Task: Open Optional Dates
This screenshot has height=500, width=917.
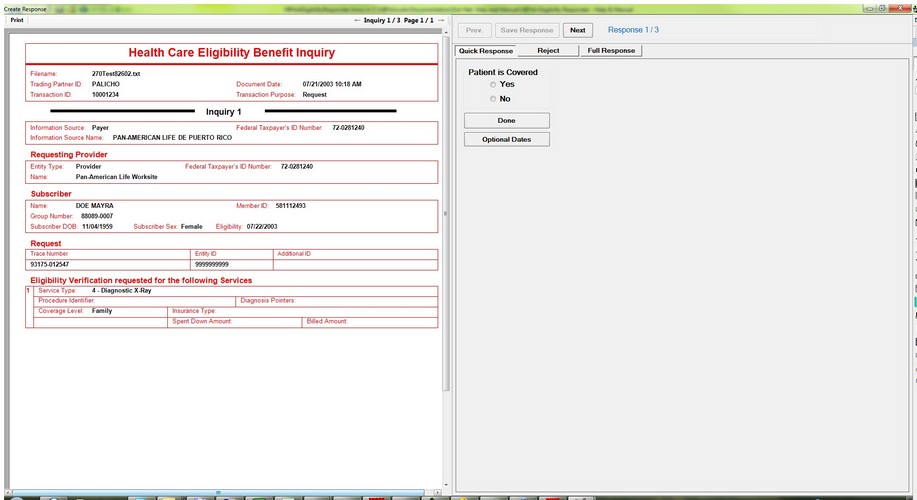Action: (506, 139)
